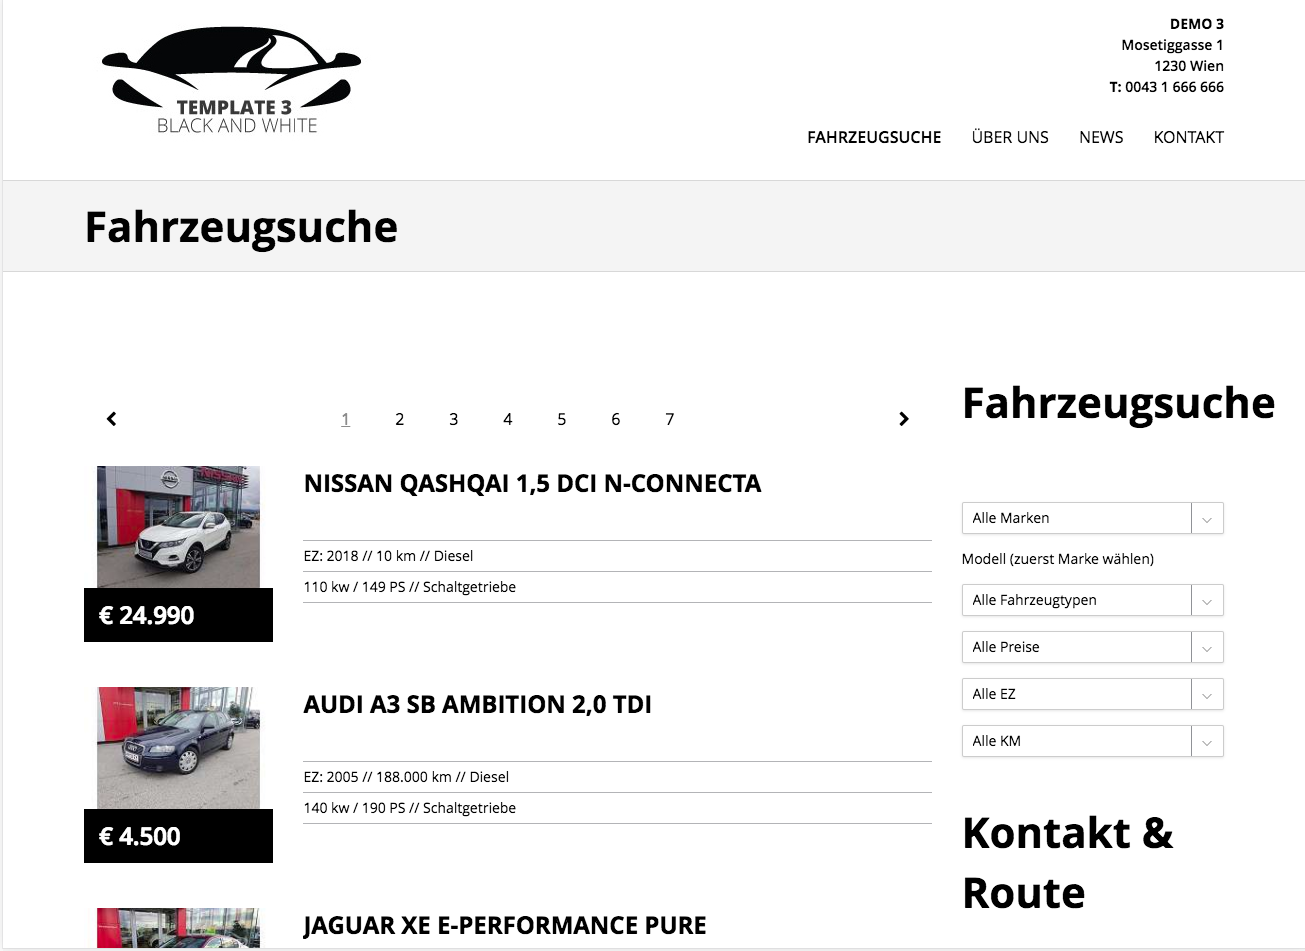1305x951 pixels.
Task: Jump to results page 2
Action: pyautogui.click(x=399, y=419)
